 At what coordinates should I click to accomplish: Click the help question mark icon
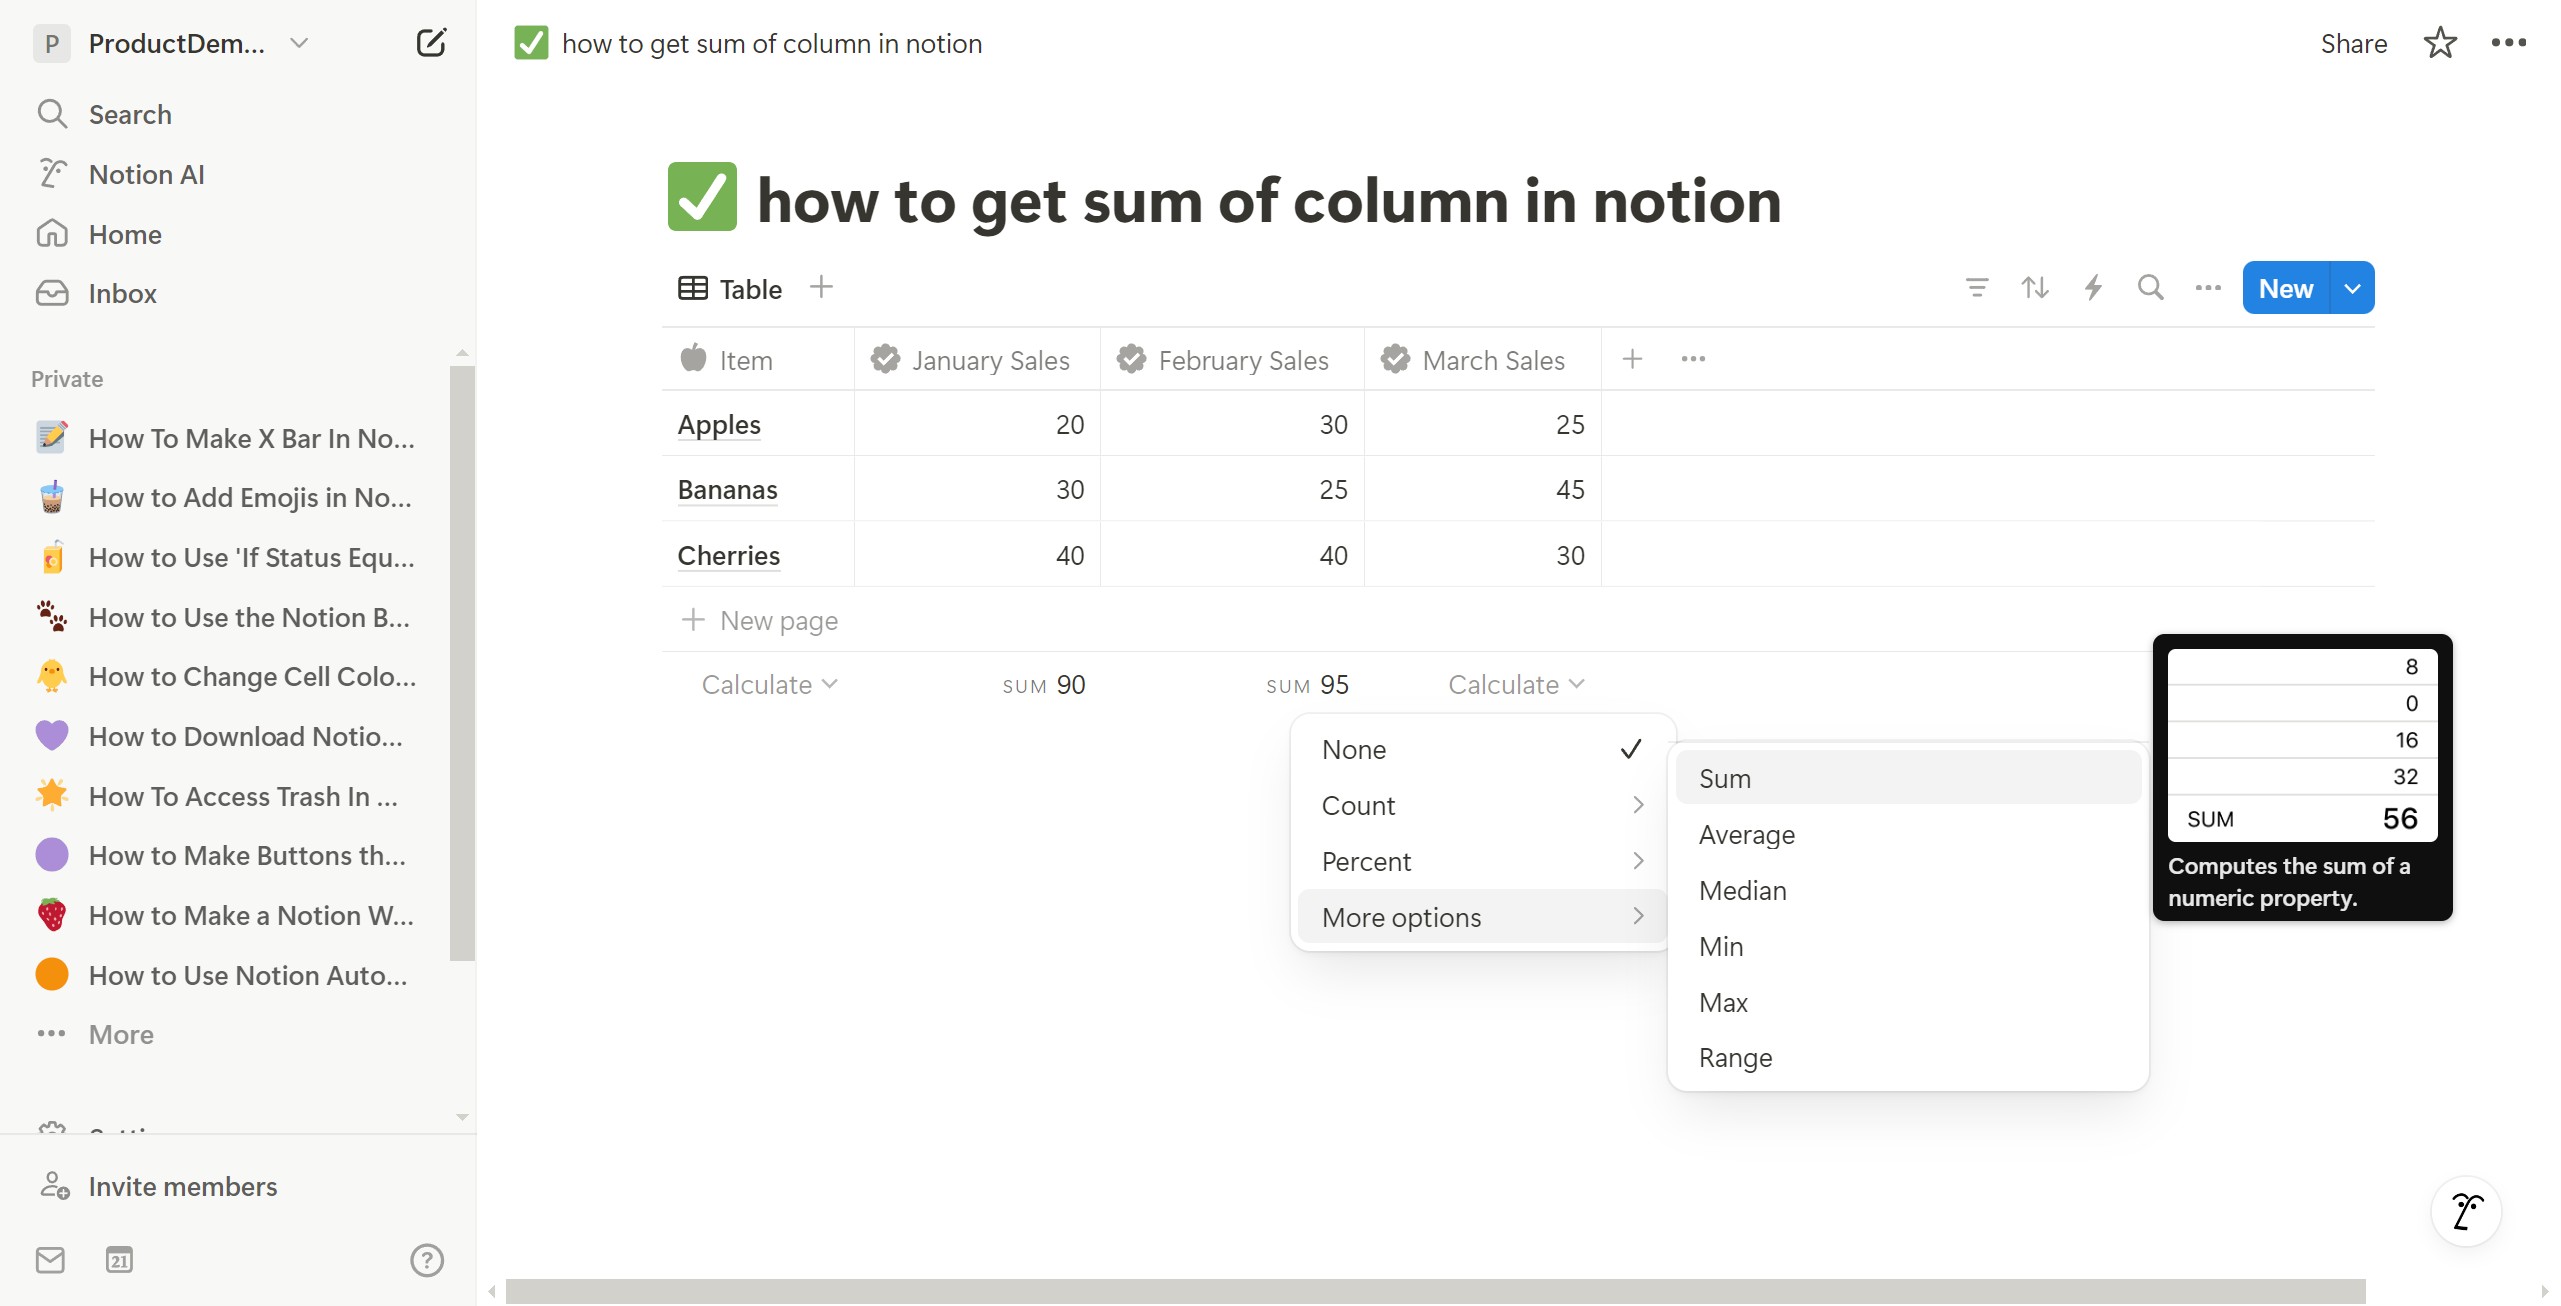pyautogui.click(x=427, y=1260)
